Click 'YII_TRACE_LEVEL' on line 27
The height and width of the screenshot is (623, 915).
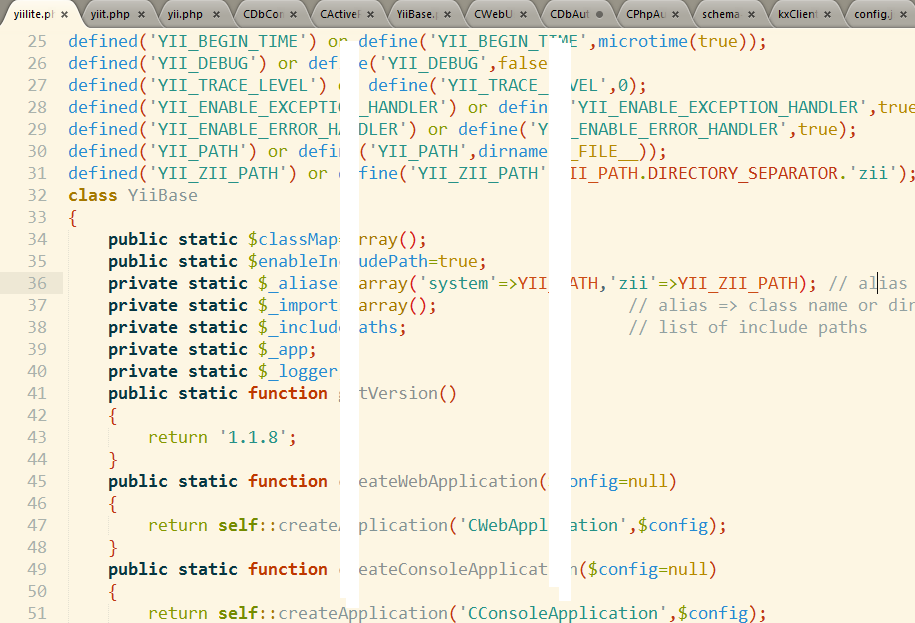click(x=233, y=85)
